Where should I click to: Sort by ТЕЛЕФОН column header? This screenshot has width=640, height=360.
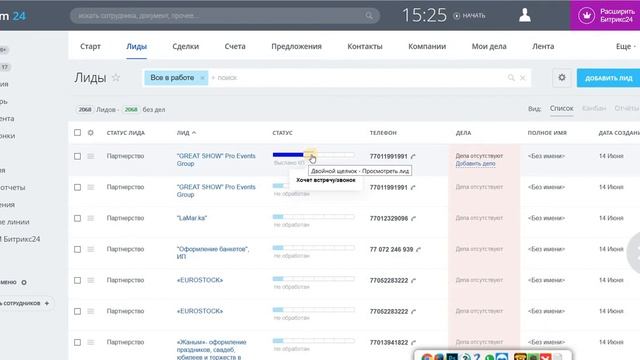[x=383, y=133]
